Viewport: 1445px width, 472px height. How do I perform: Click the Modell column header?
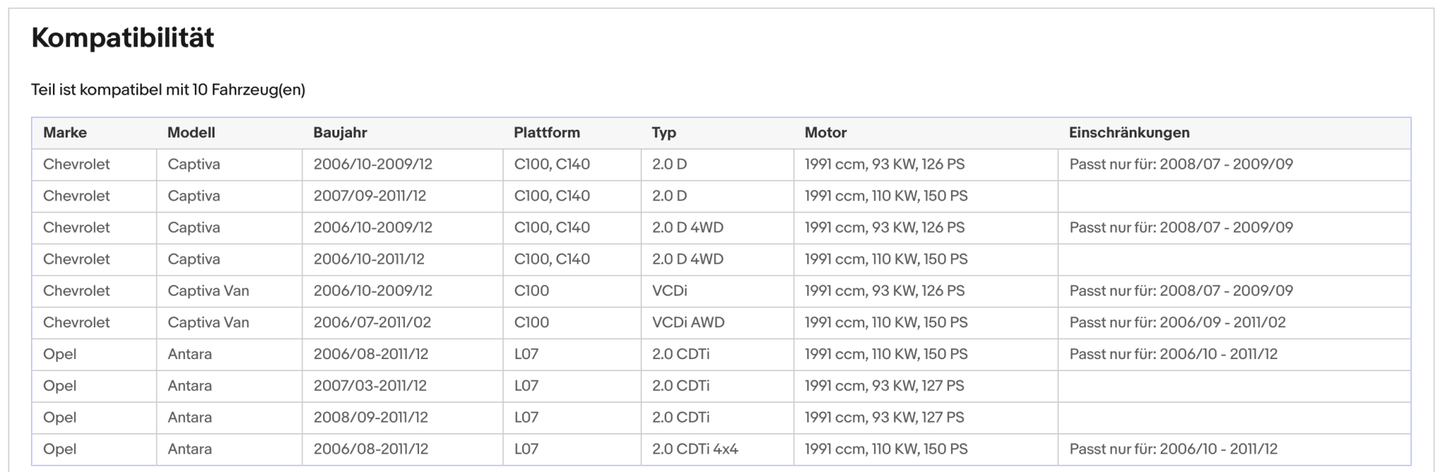[191, 133]
